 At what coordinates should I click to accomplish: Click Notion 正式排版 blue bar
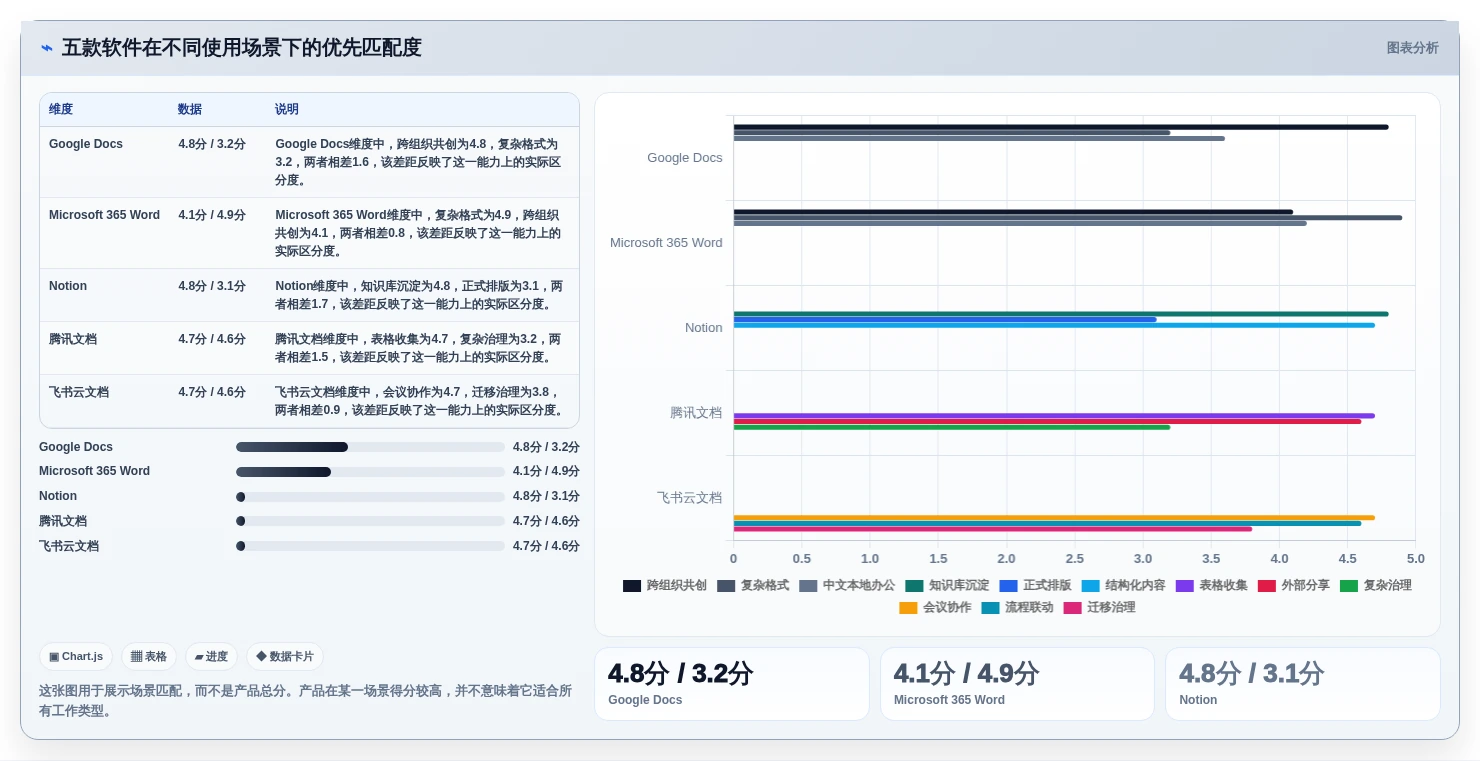click(945, 319)
